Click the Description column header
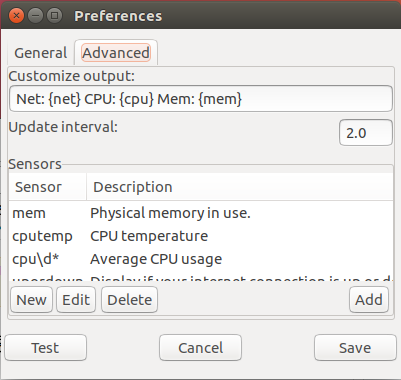Viewport: 401px width, 380px height. (240, 187)
